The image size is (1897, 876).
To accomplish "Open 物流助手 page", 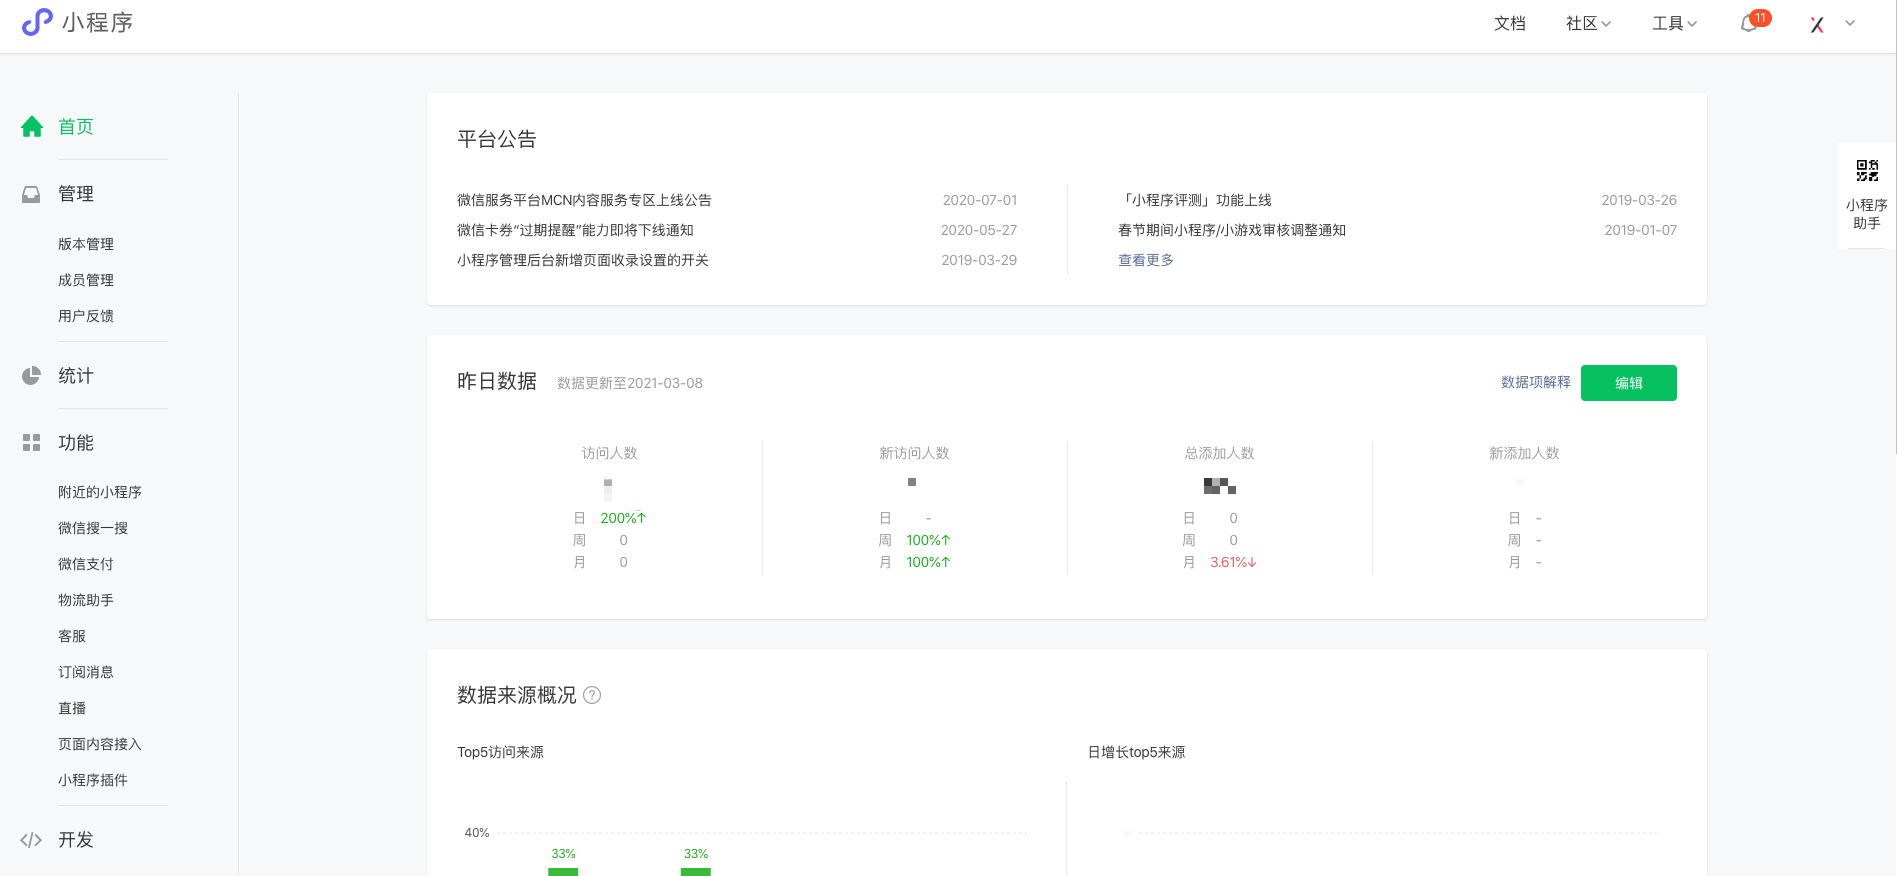I will (86, 600).
